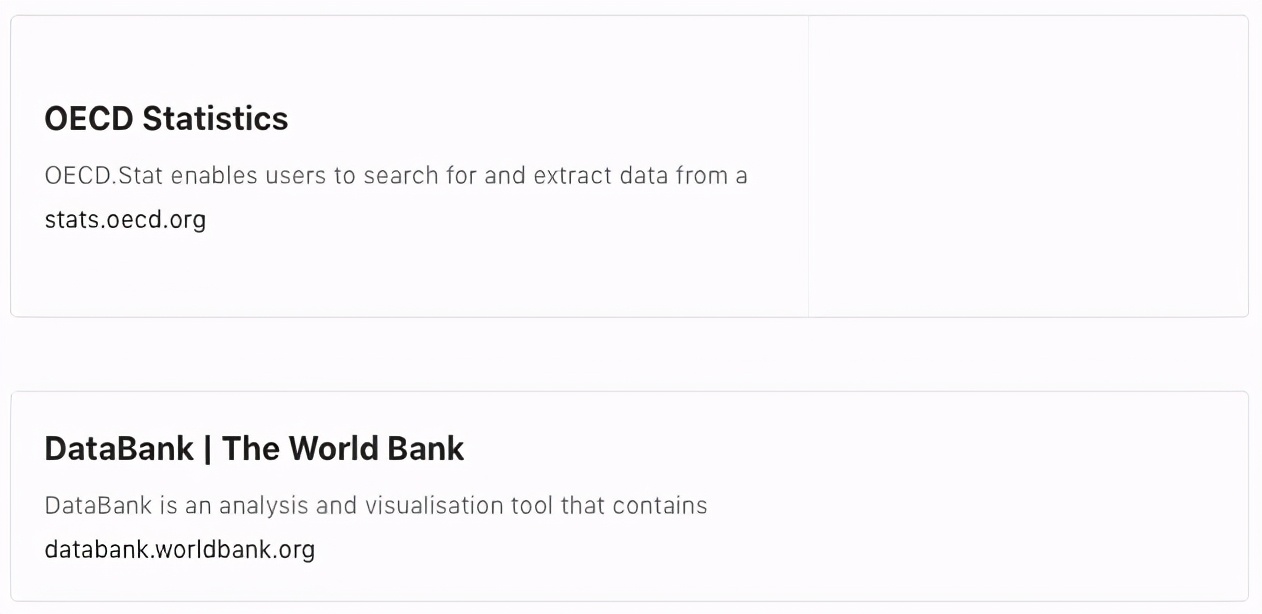Click "The World Bank" in the second heading
1262x614 pixels.
(343, 449)
